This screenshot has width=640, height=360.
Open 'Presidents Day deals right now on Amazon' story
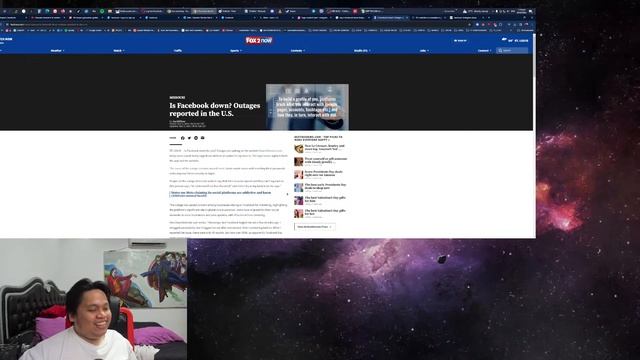324,173
